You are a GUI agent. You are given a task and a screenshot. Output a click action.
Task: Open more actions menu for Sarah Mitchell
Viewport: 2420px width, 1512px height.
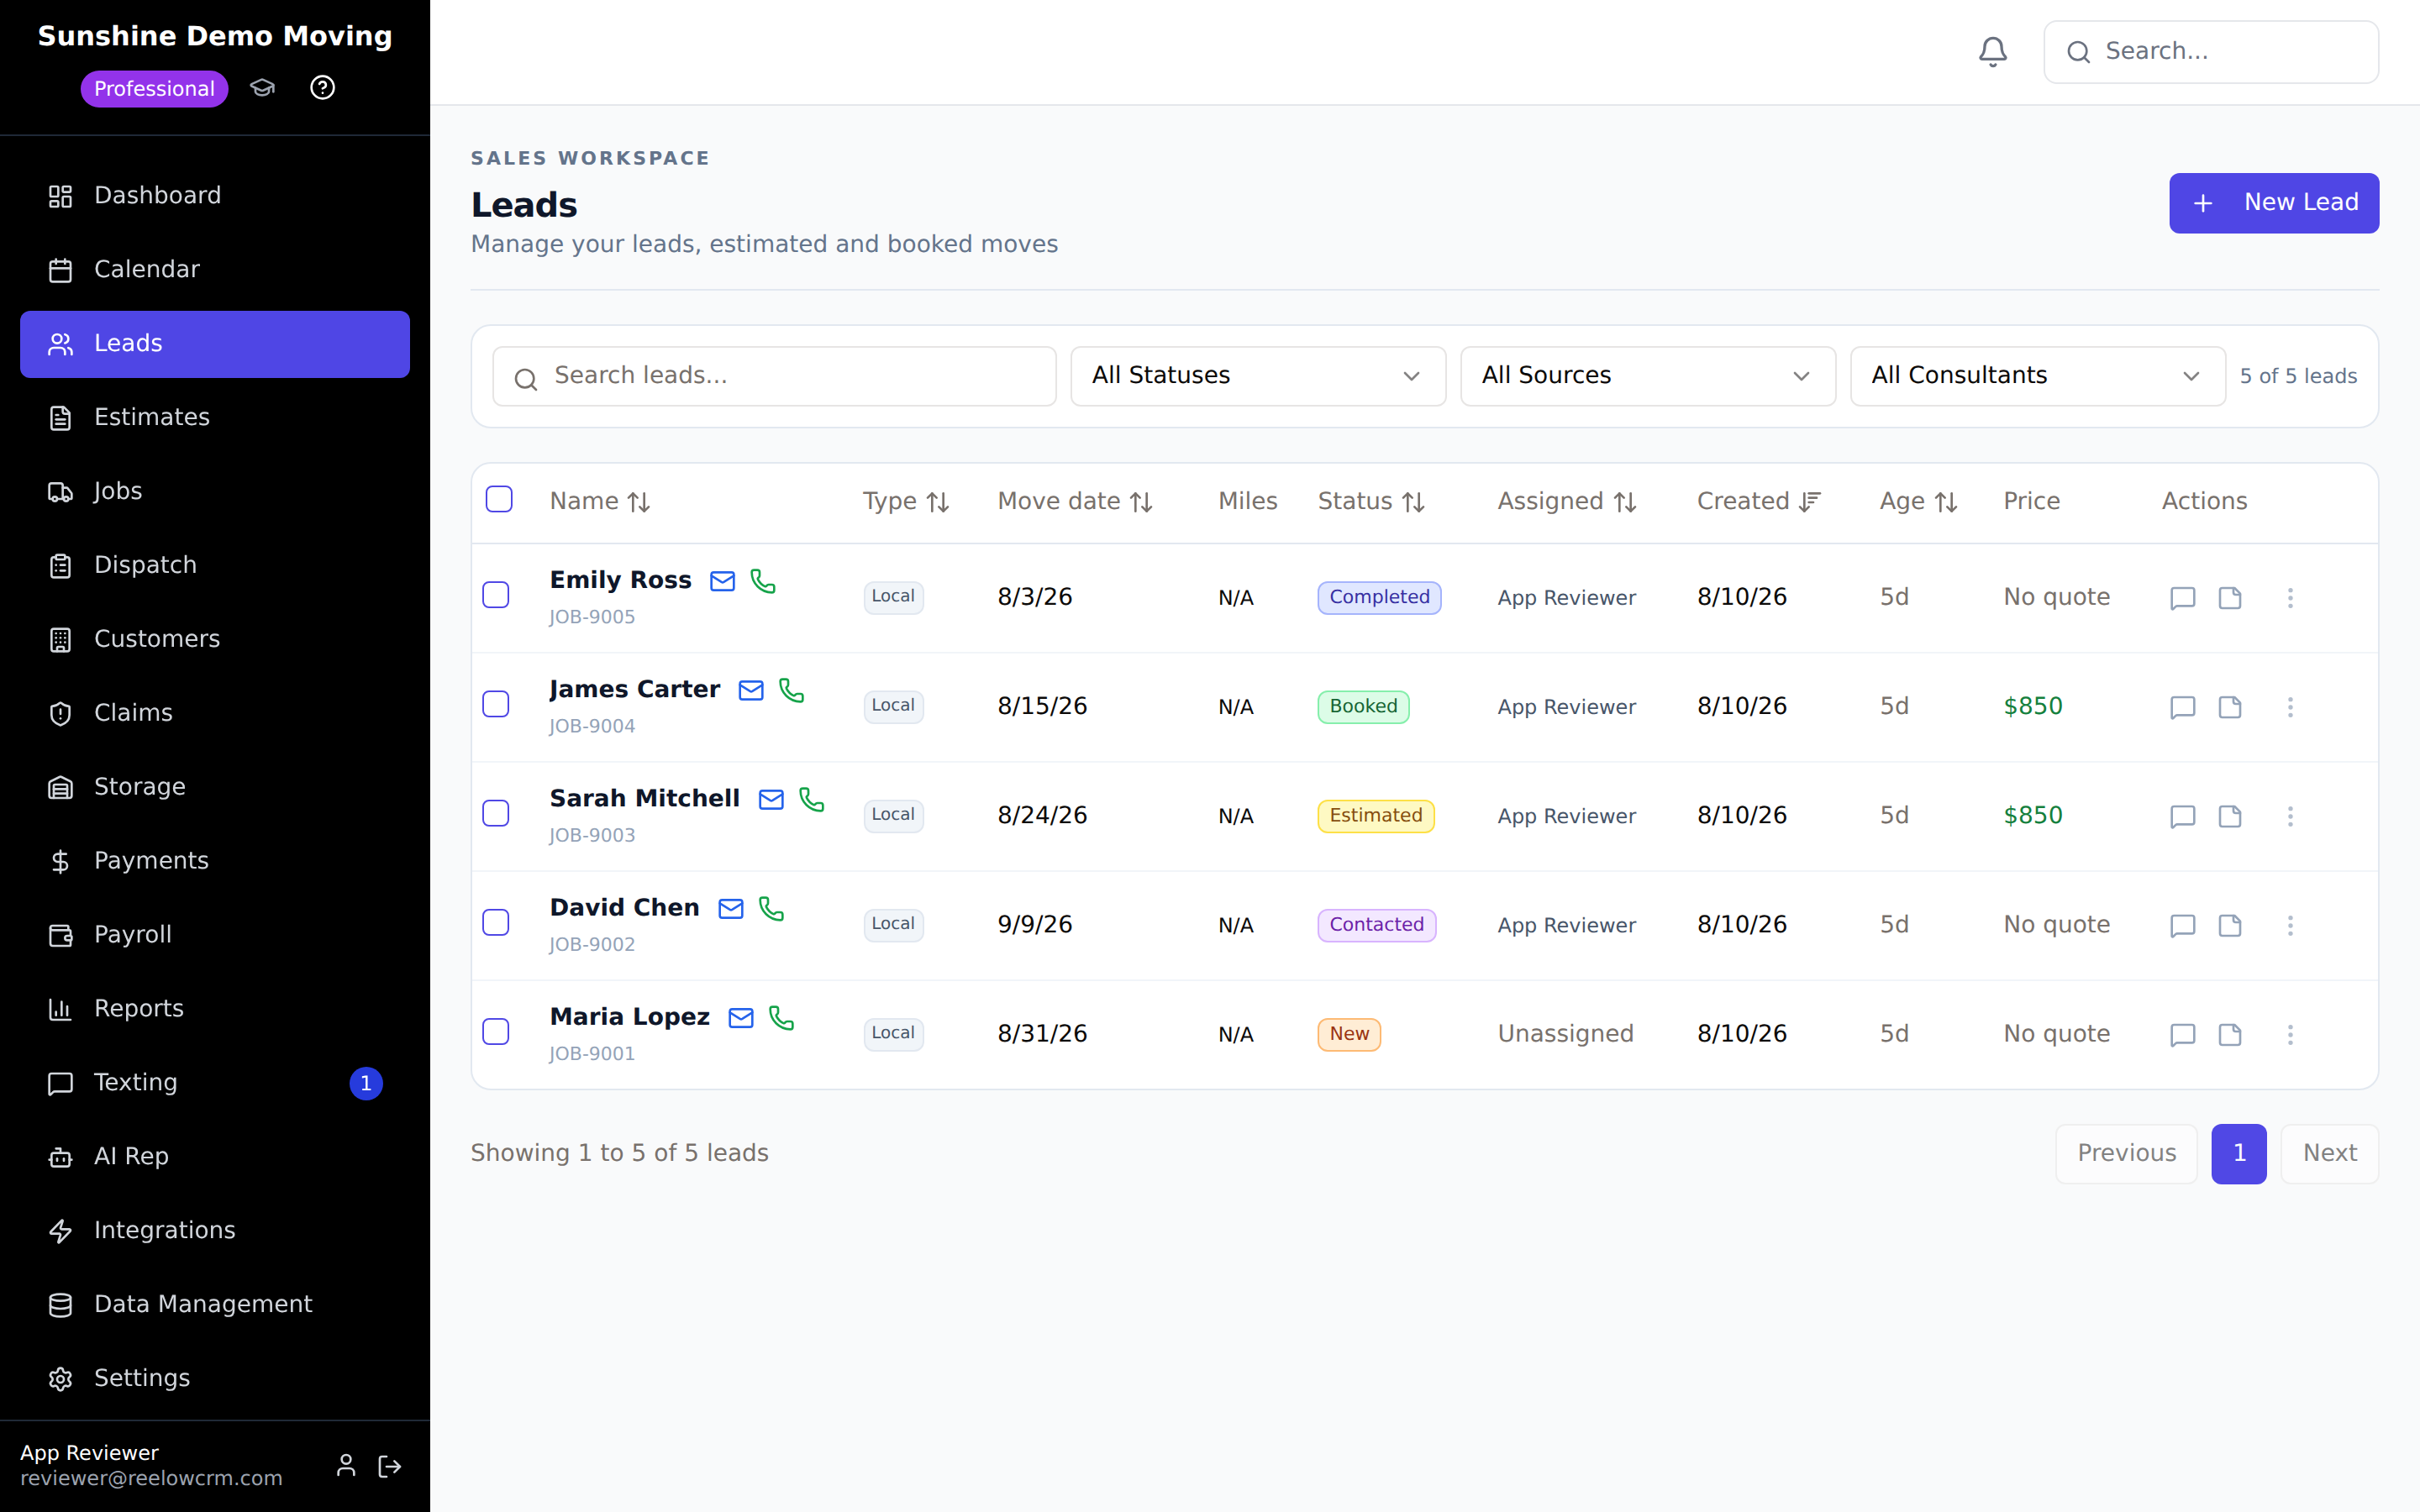(2290, 816)
